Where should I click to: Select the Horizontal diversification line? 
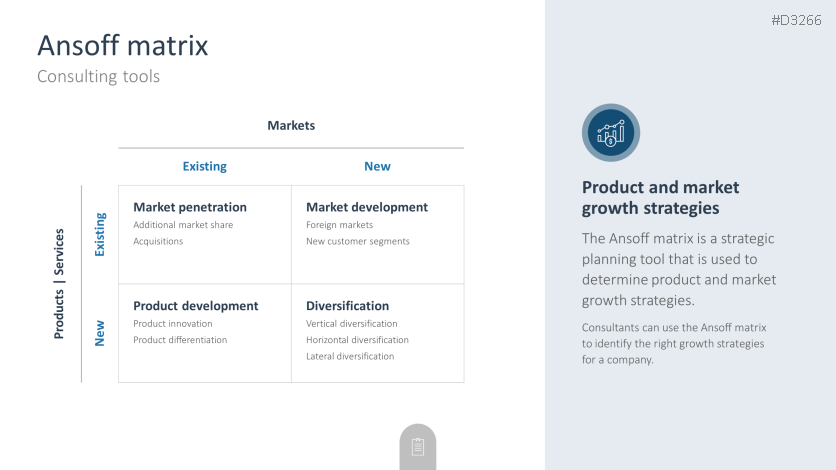pyautogui.click(x=357, y=340)
